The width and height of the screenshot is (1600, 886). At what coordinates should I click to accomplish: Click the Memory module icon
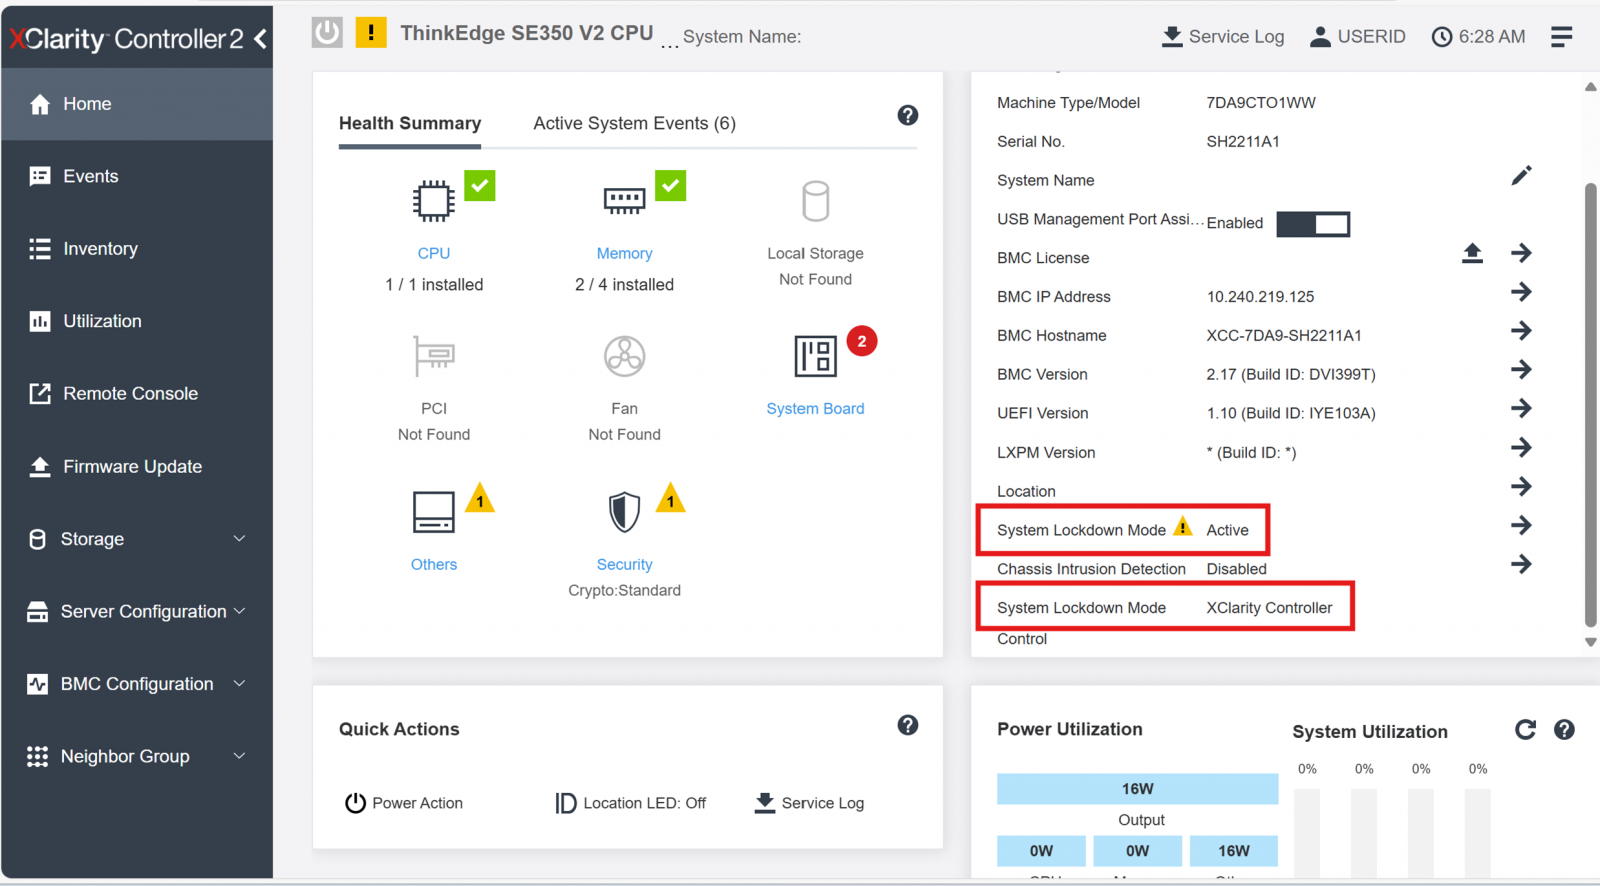624,201
